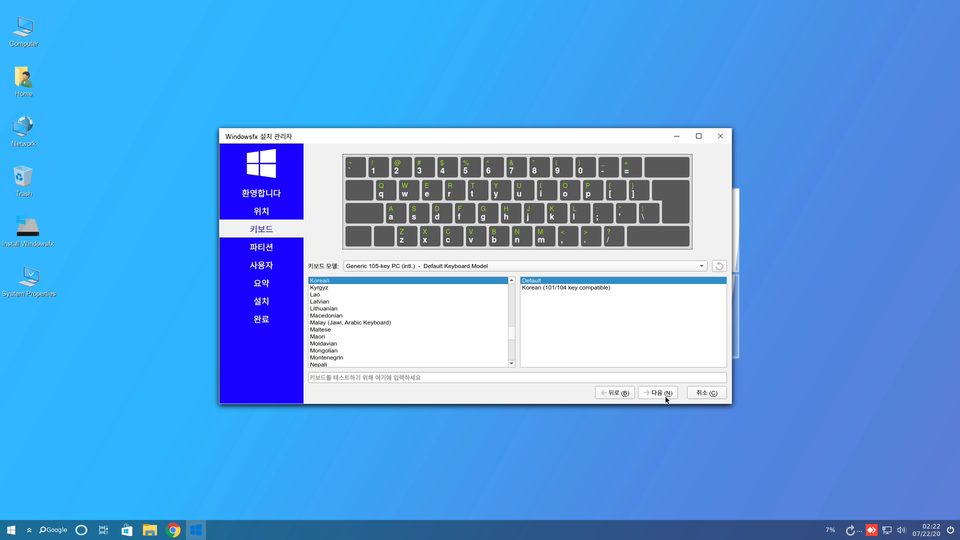
Task: Open System Properties desktop icon
Action: click(29, 282)
